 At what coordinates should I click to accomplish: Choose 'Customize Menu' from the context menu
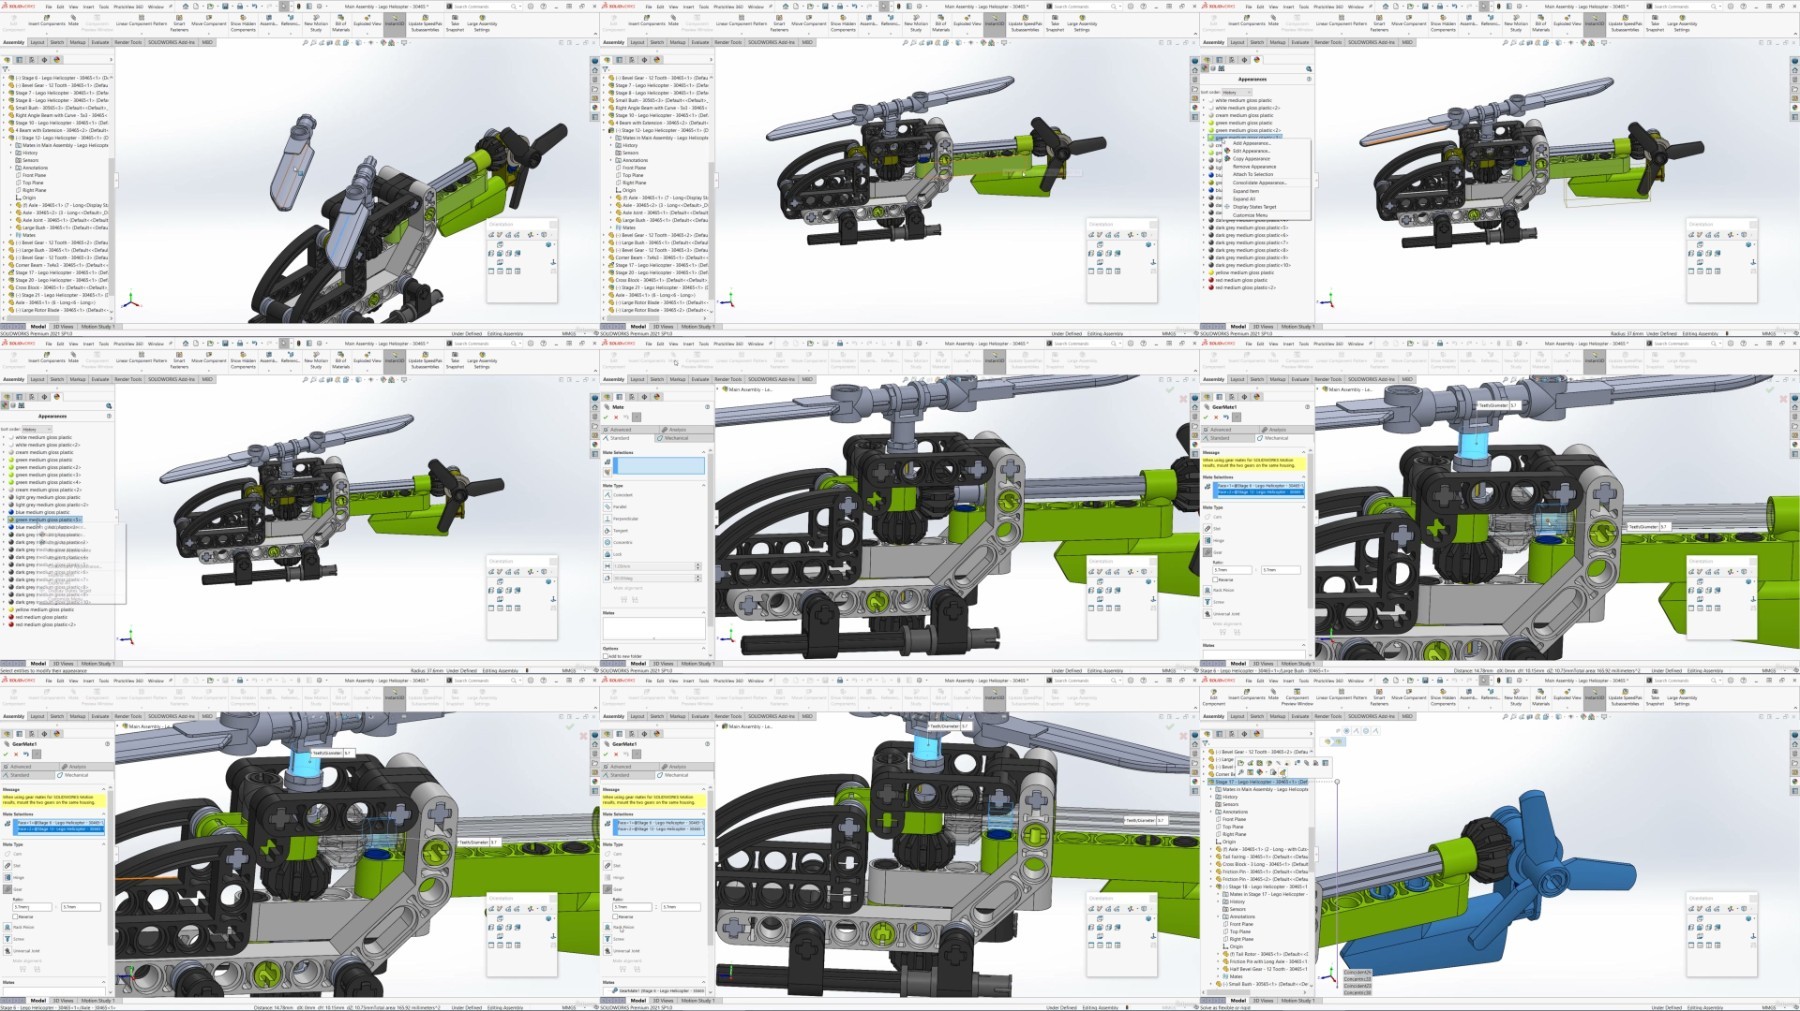[1250, 215]
